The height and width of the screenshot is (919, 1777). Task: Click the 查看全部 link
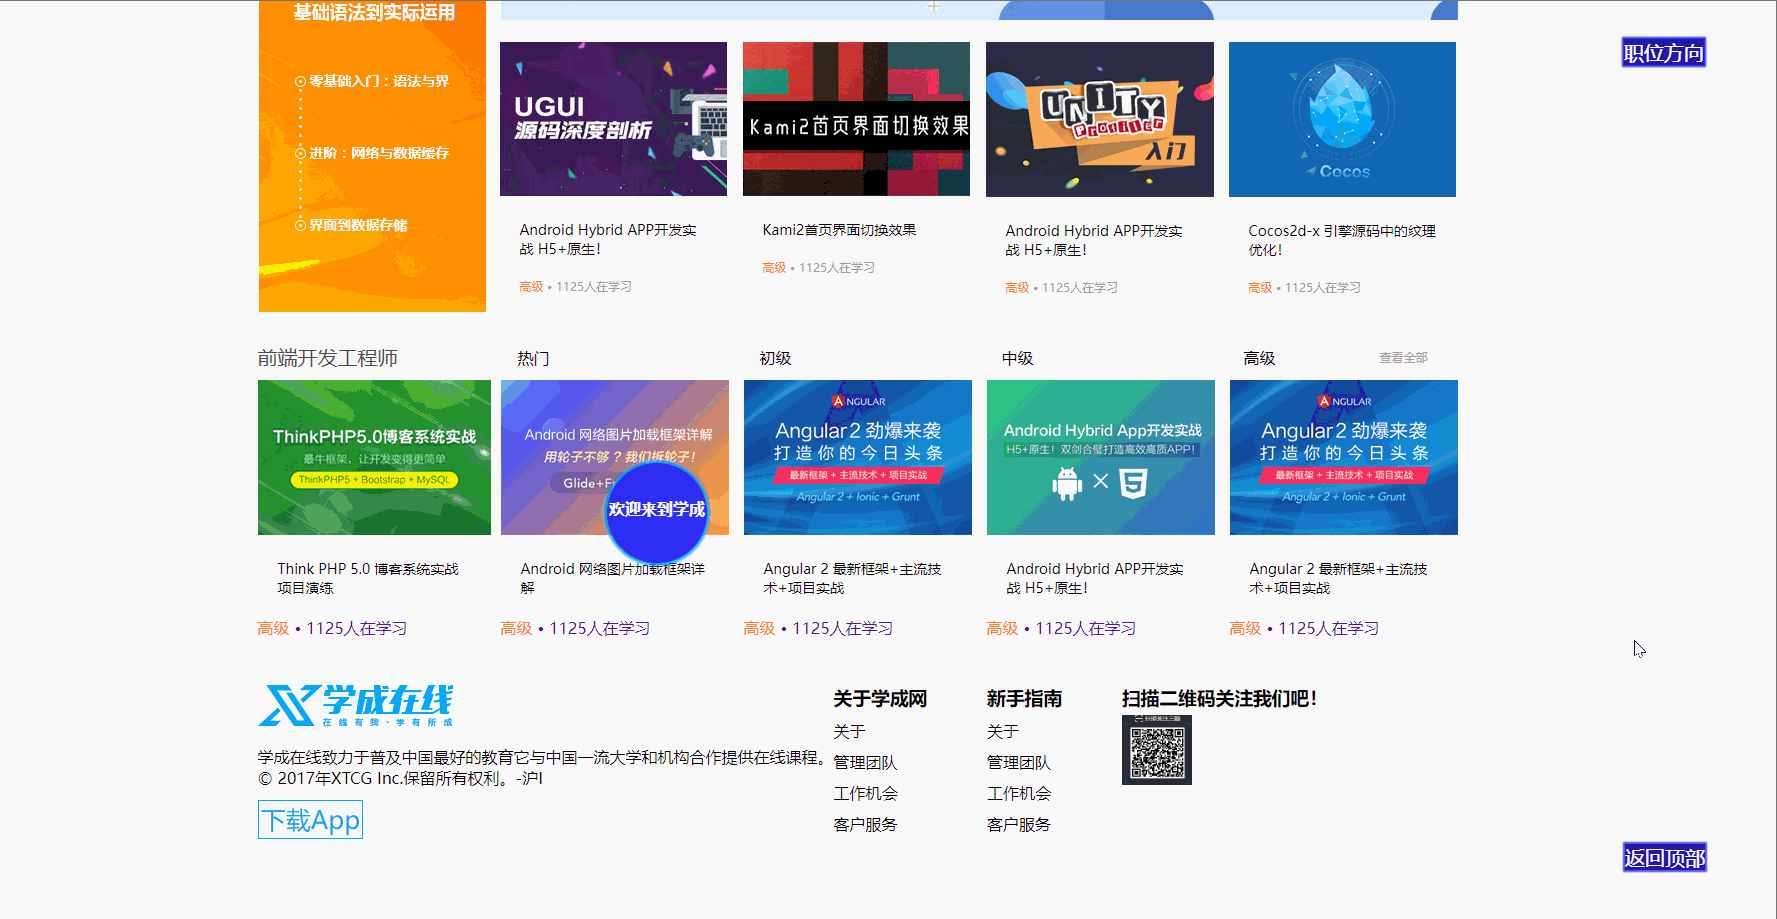(x=1404, y=358)
